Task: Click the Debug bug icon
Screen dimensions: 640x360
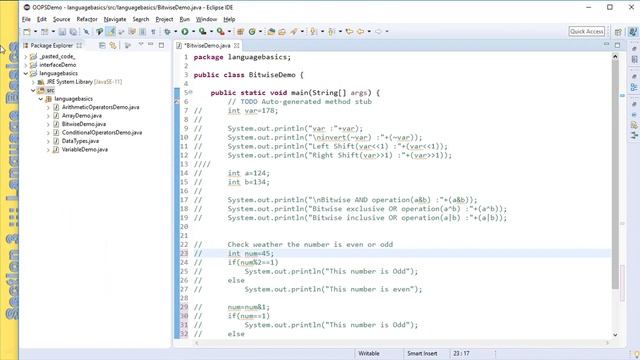Action: point(167,31)
